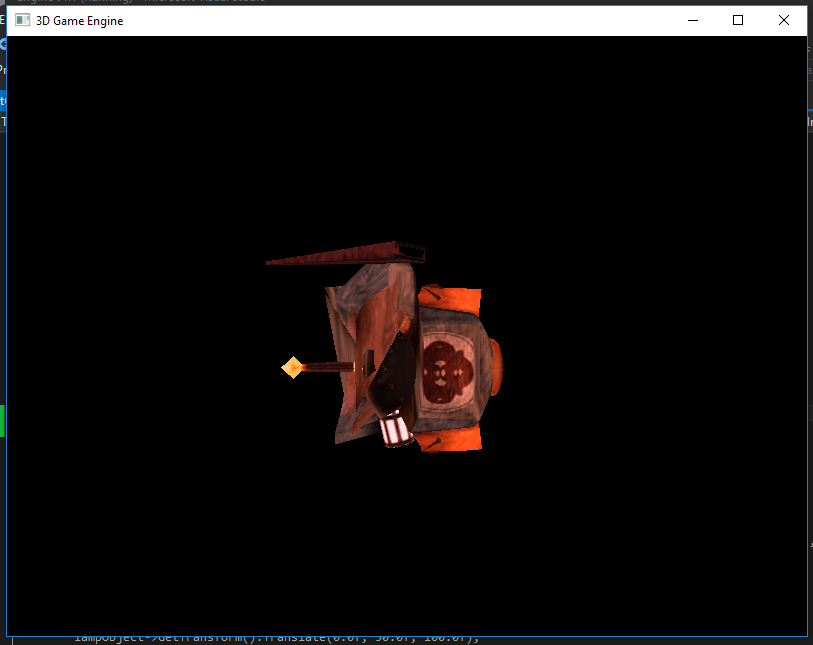Select the rounded orange knob on model's right
Screen dimensions: 813x645
click(x=495, y=367)
